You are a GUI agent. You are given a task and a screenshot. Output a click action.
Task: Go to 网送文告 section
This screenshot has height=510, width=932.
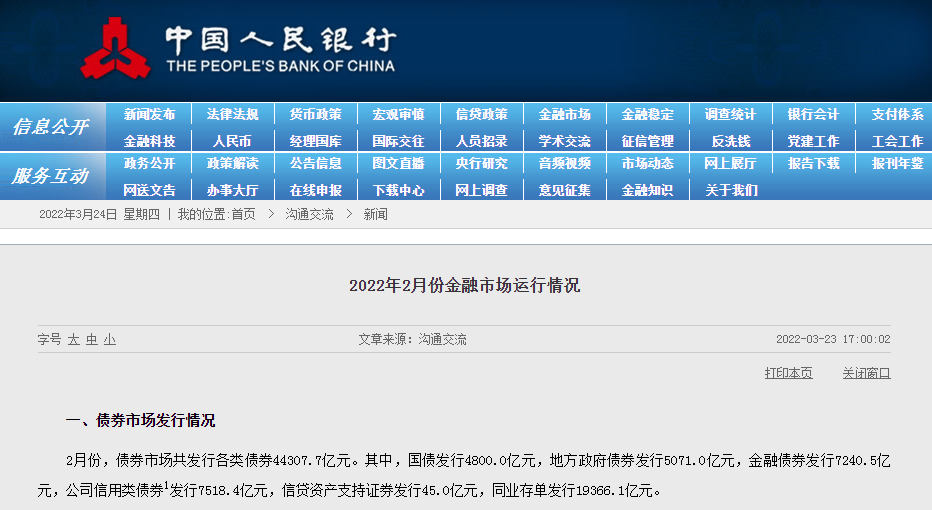pos(149,190)
